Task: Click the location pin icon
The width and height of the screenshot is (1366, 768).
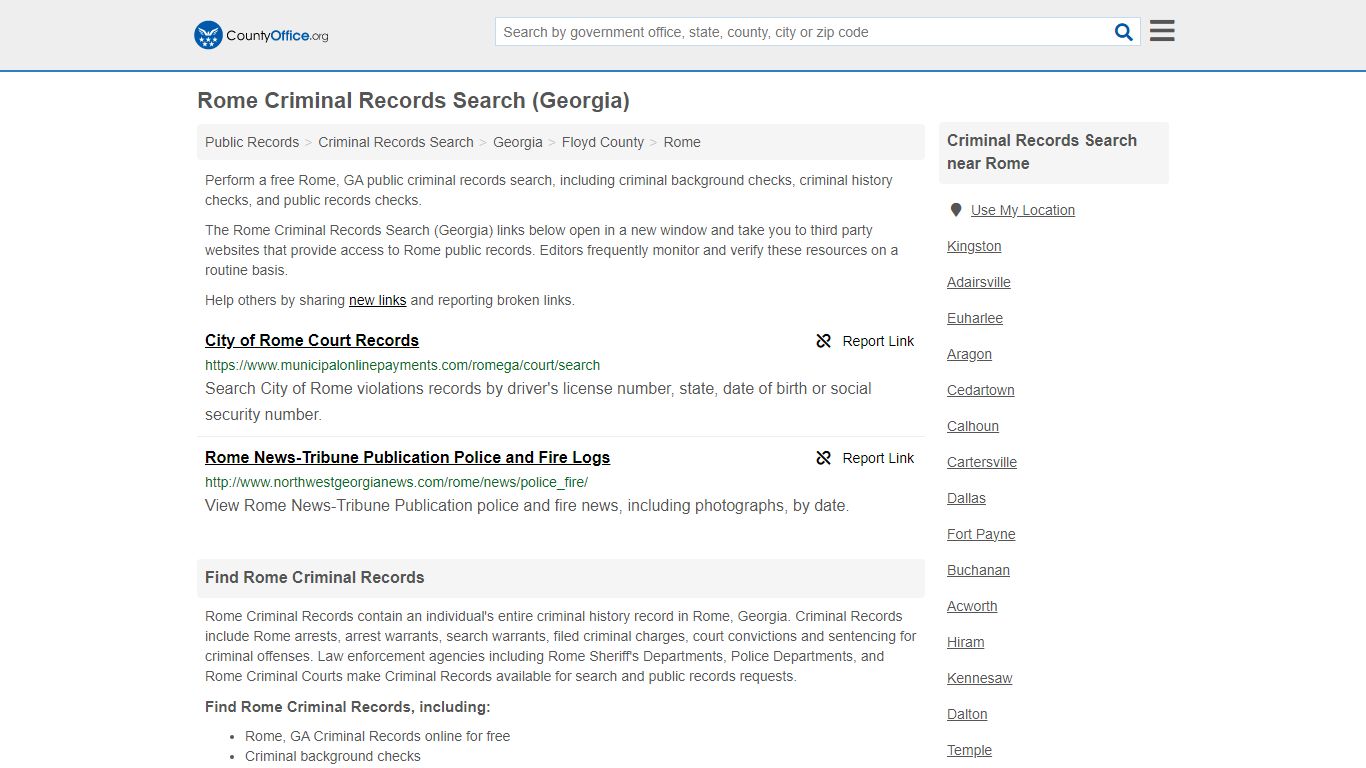Action: click(955, 210)
